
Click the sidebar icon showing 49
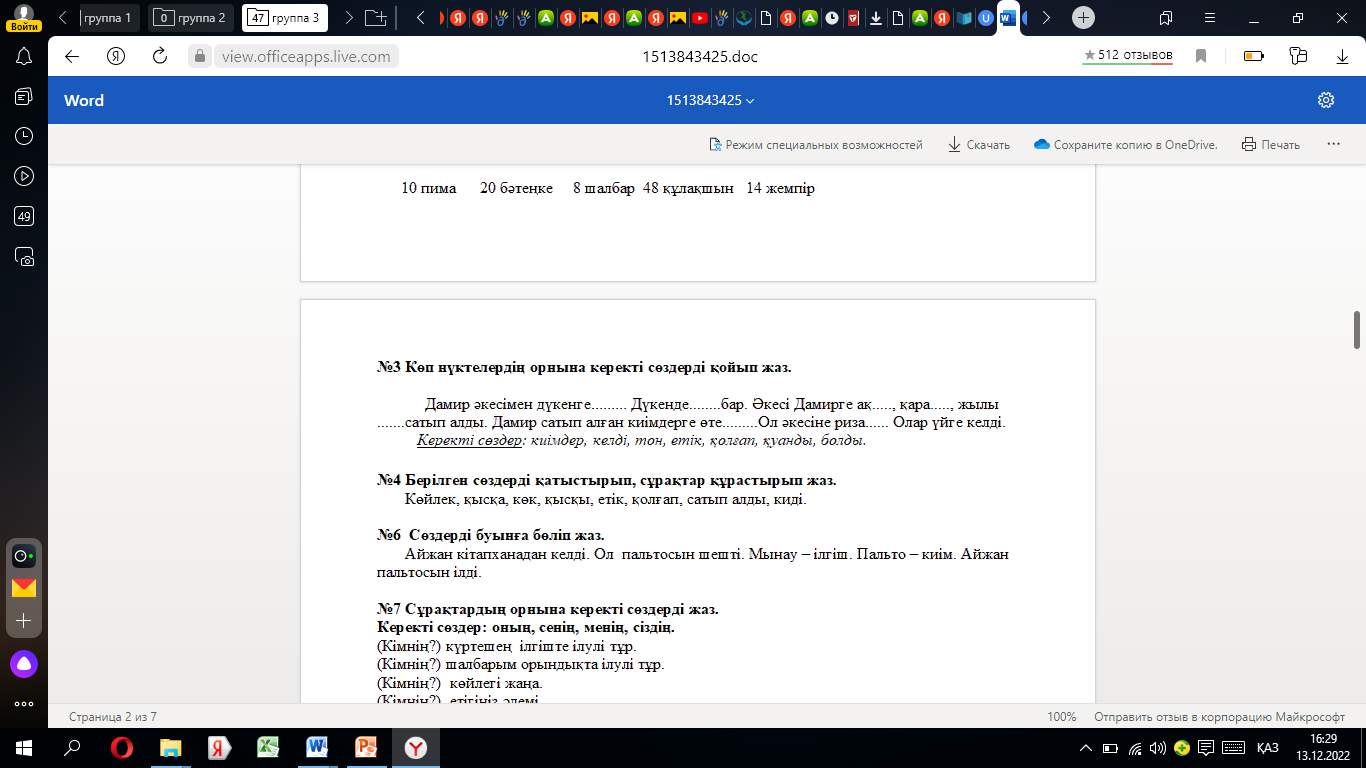click(x=24, y=216)
